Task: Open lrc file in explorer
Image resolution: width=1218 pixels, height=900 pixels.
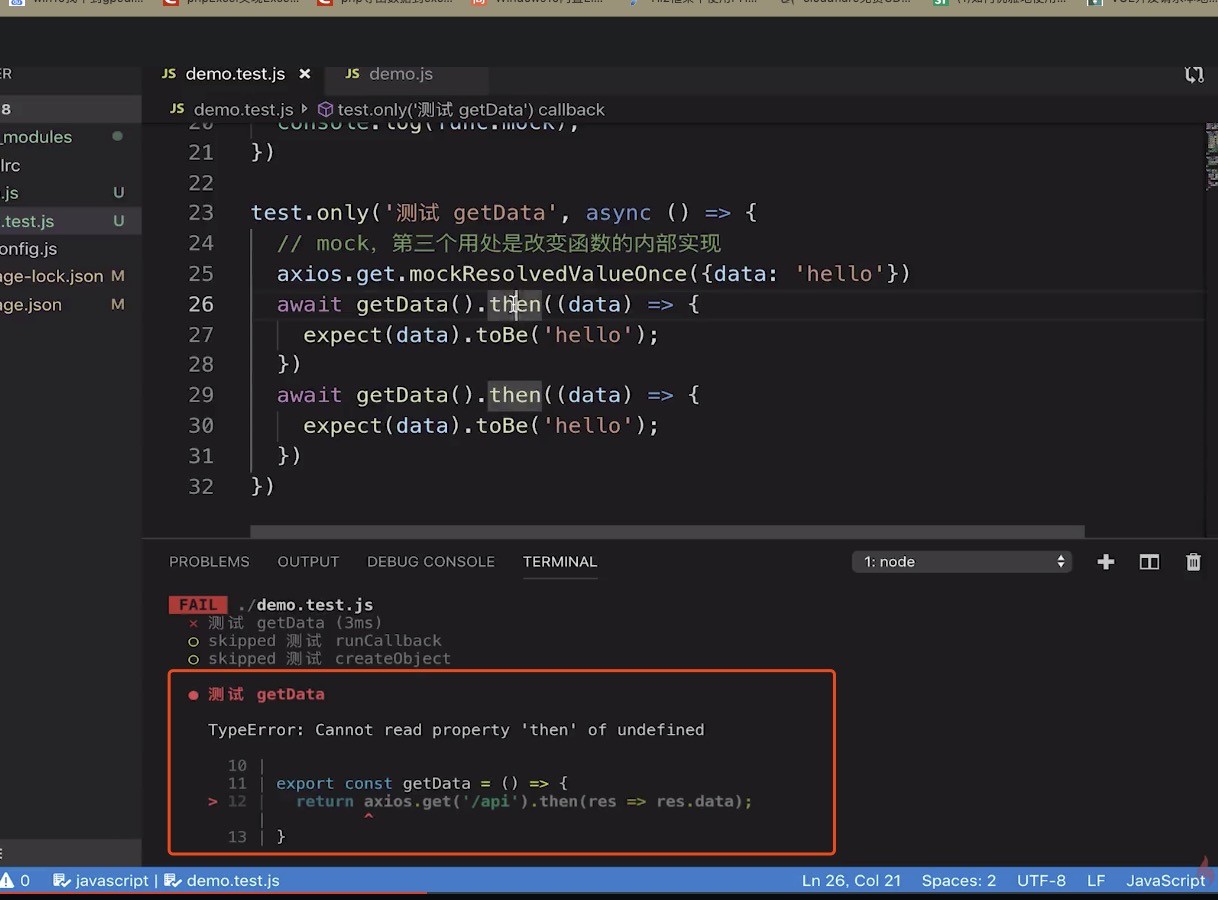Action: coord(70,165)
